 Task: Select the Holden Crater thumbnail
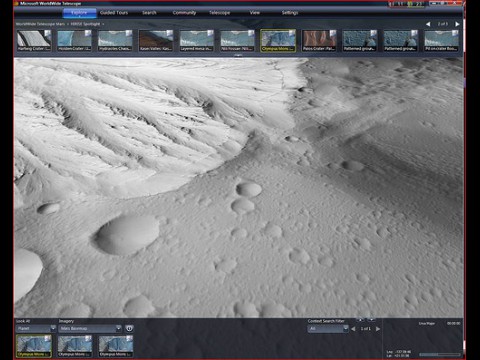75,40
